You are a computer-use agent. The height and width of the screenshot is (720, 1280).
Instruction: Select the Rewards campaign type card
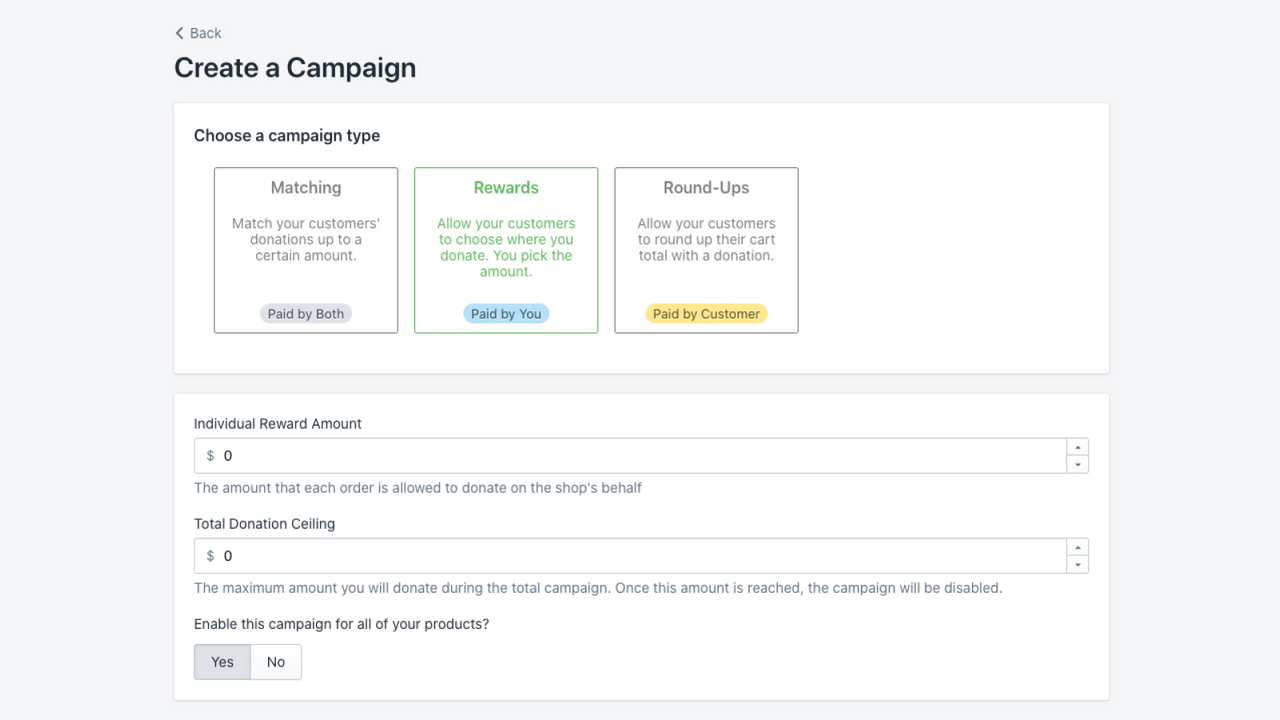pyautogui.click(x=506, y=250)
